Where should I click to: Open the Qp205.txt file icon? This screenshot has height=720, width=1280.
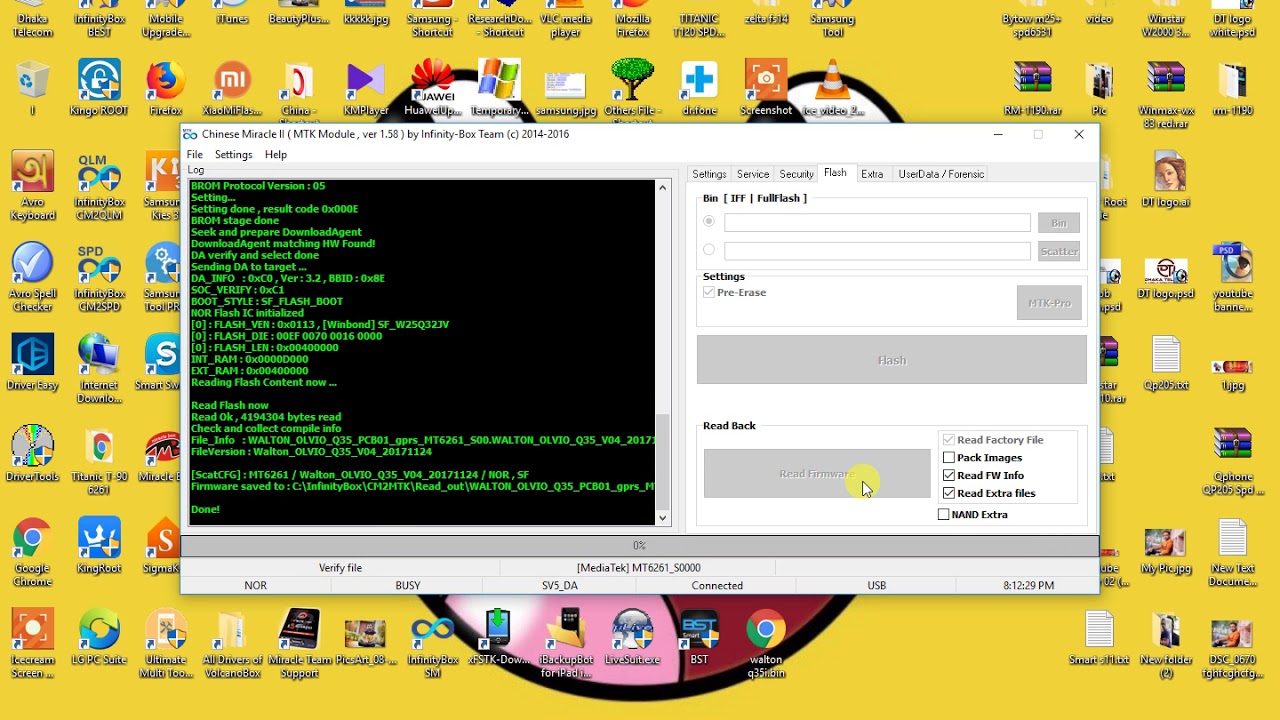[1166, 362]
